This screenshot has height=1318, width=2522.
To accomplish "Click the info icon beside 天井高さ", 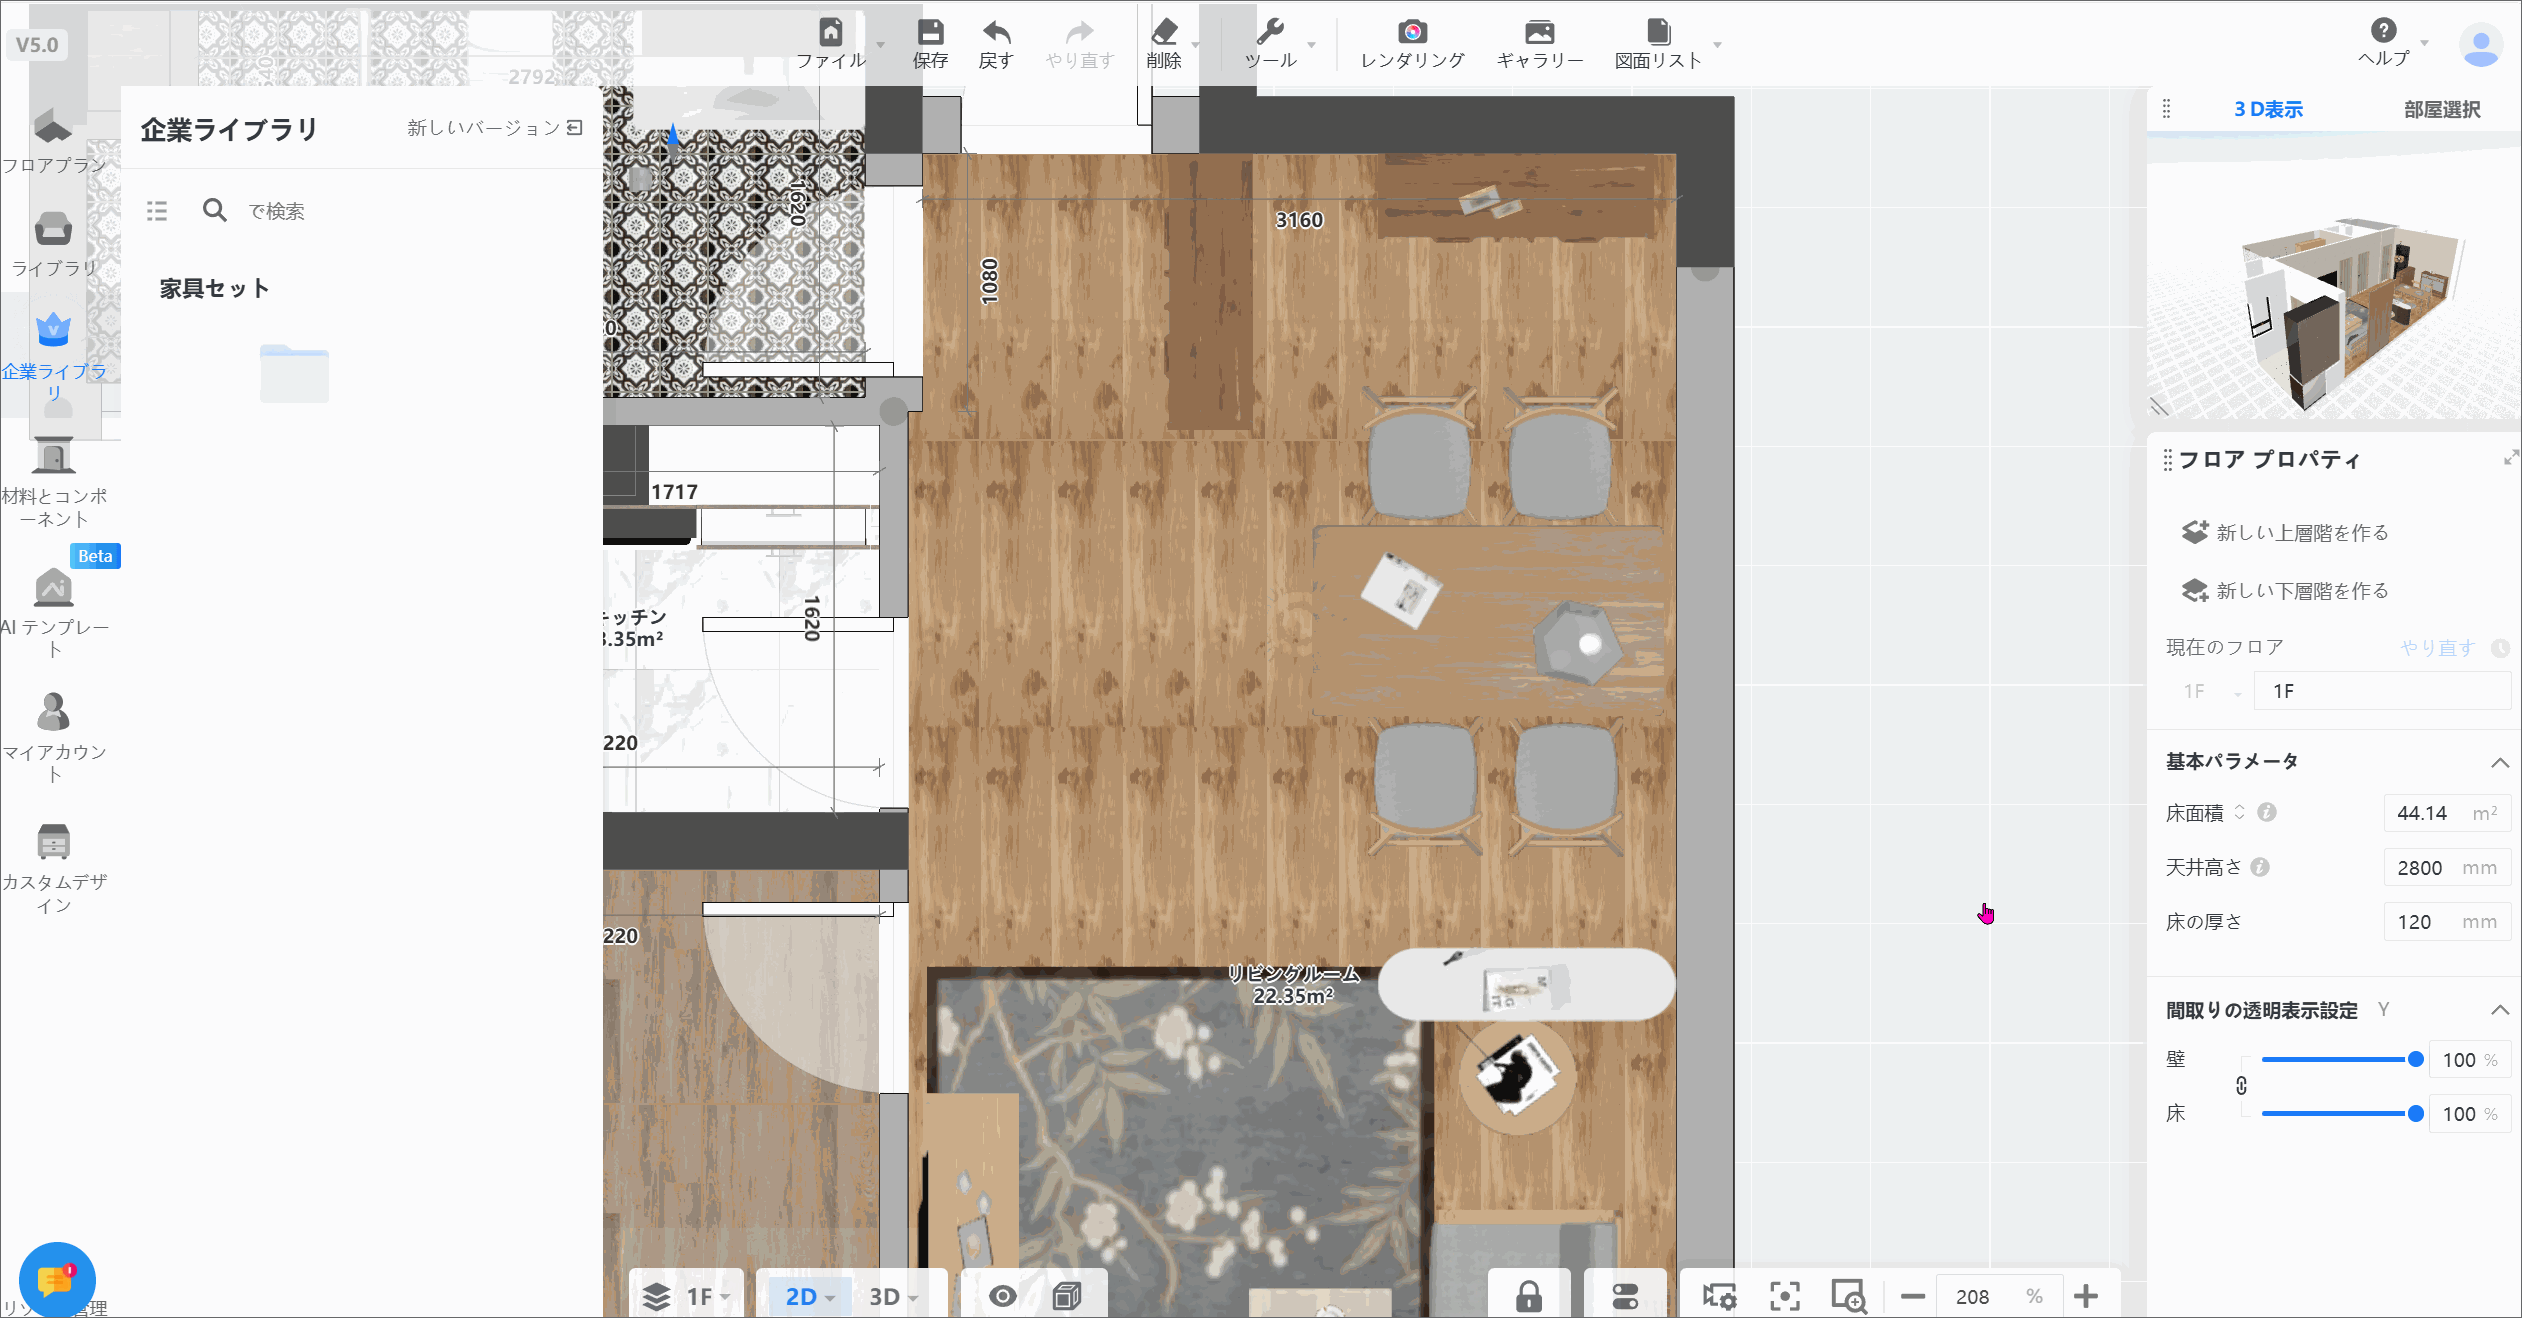I will click(x=2260, y=867).
